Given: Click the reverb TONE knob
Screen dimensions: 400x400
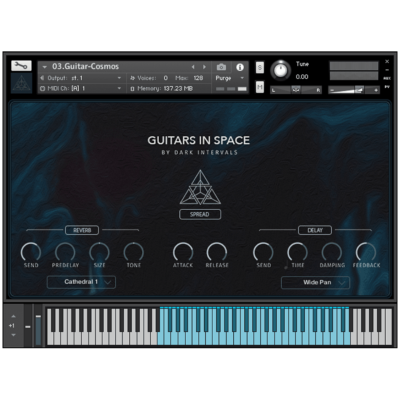Looking at the screenshot, I should [x=134, y=252].
